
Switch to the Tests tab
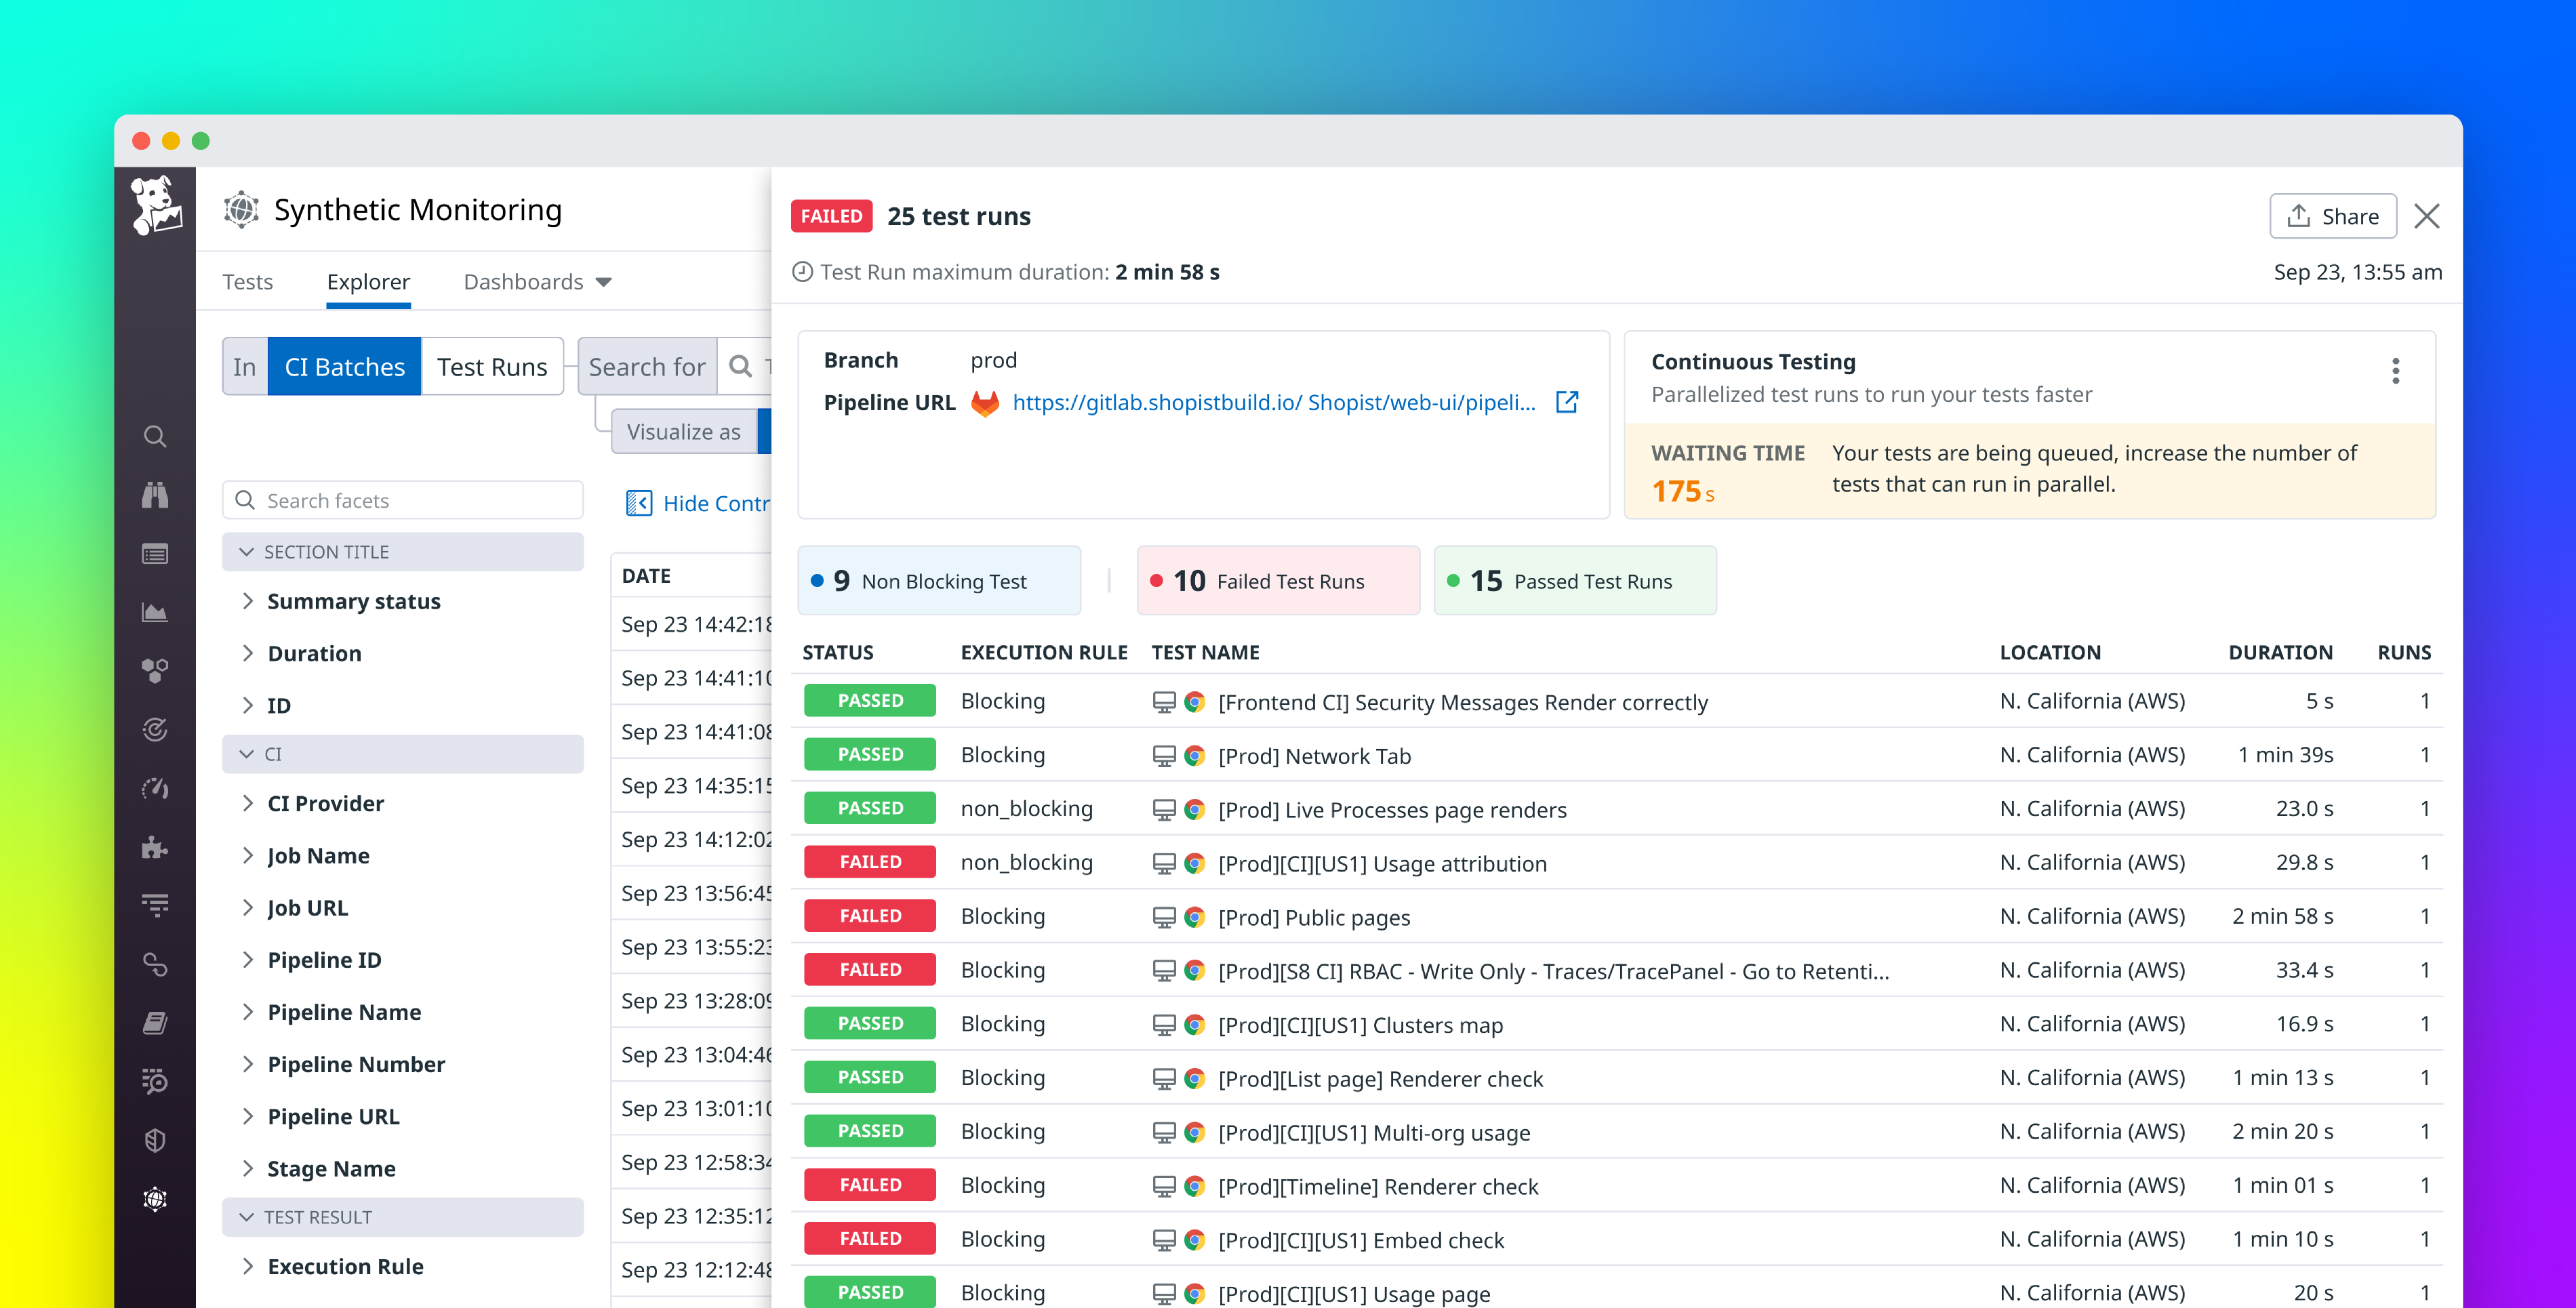(247, 281)
